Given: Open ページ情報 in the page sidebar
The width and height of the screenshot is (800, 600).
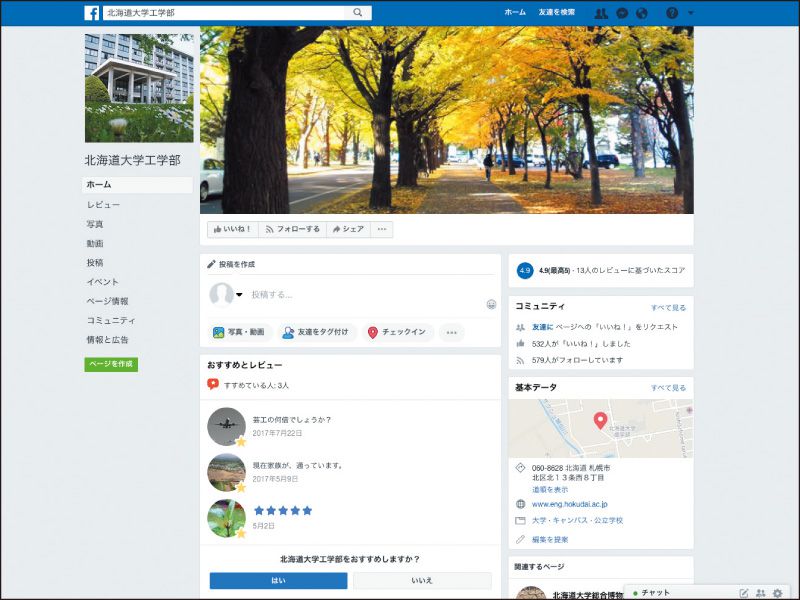Looking at the screenshot, I should [107, 301].
